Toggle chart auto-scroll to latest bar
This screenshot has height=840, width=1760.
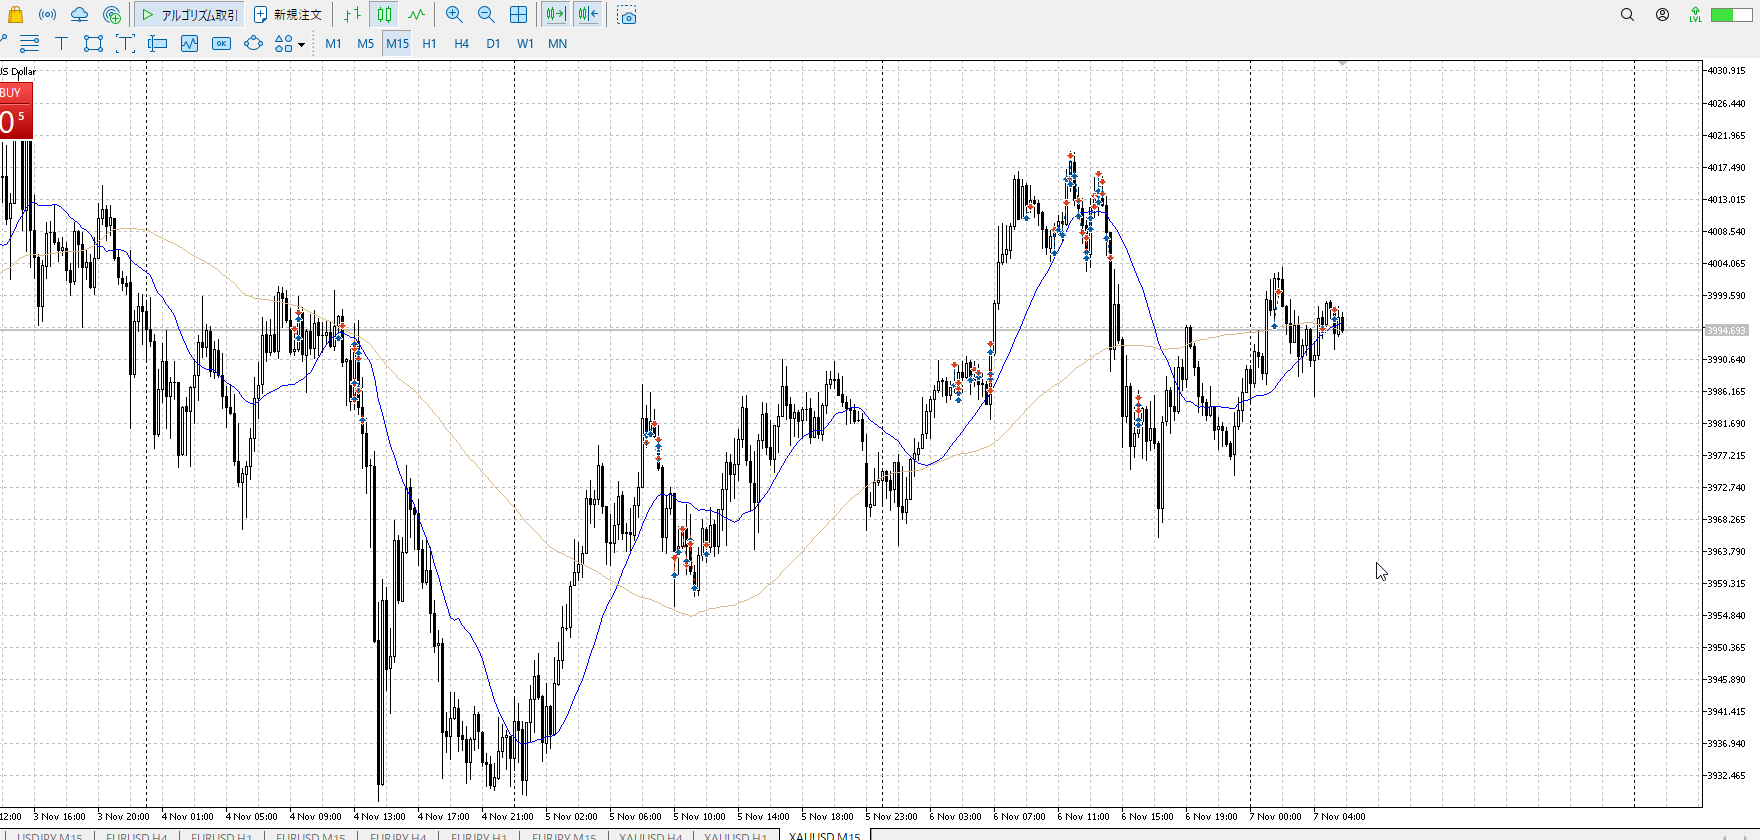pos(556,15)
